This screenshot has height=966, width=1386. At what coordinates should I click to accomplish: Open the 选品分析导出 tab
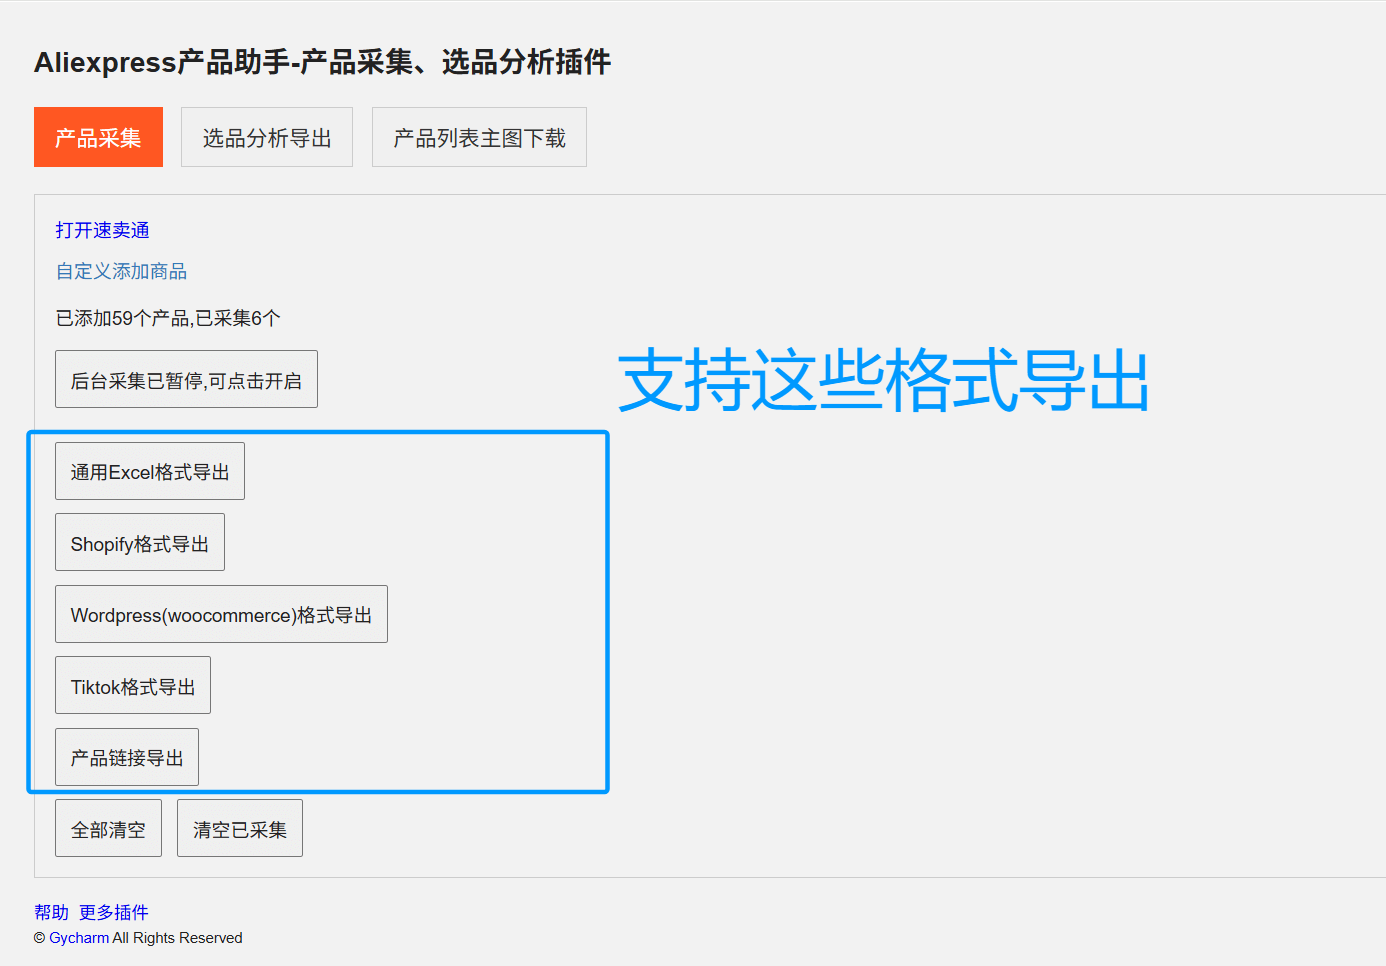pyautogui.click(x=267, y=137)
